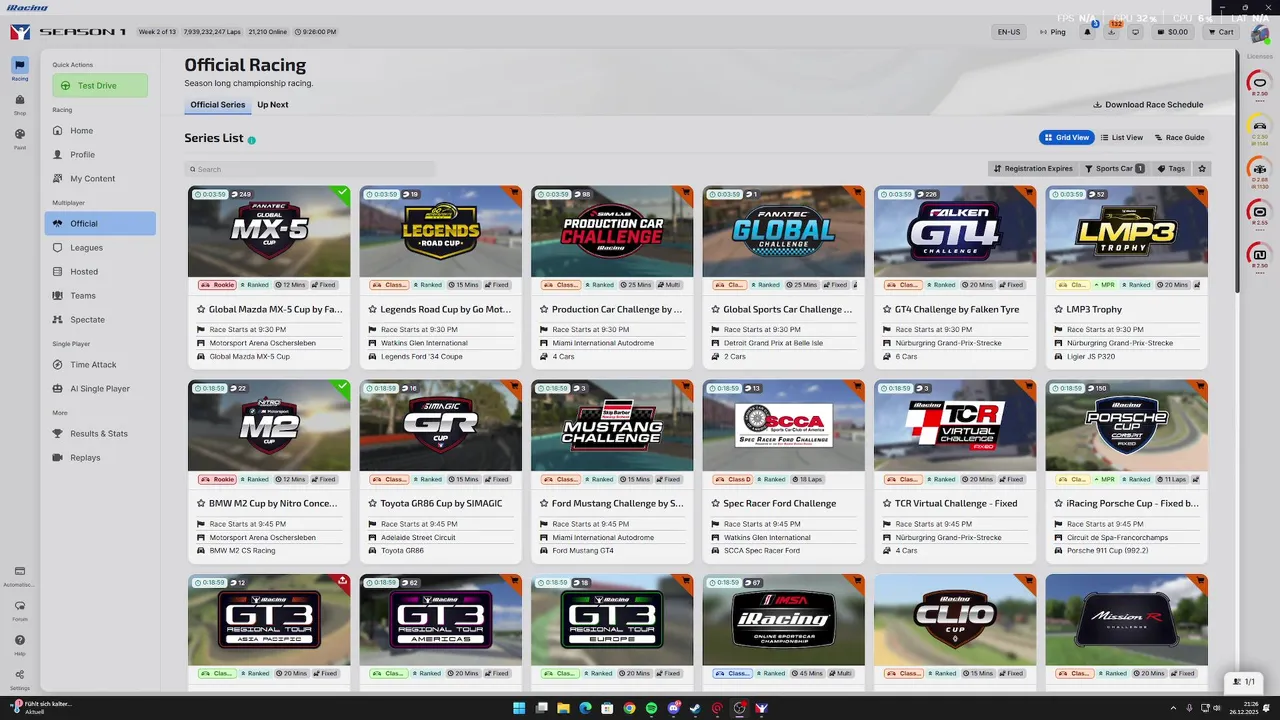Open File Explorer from taskbar
The image size is (1280, 720).
pos(563,708)
